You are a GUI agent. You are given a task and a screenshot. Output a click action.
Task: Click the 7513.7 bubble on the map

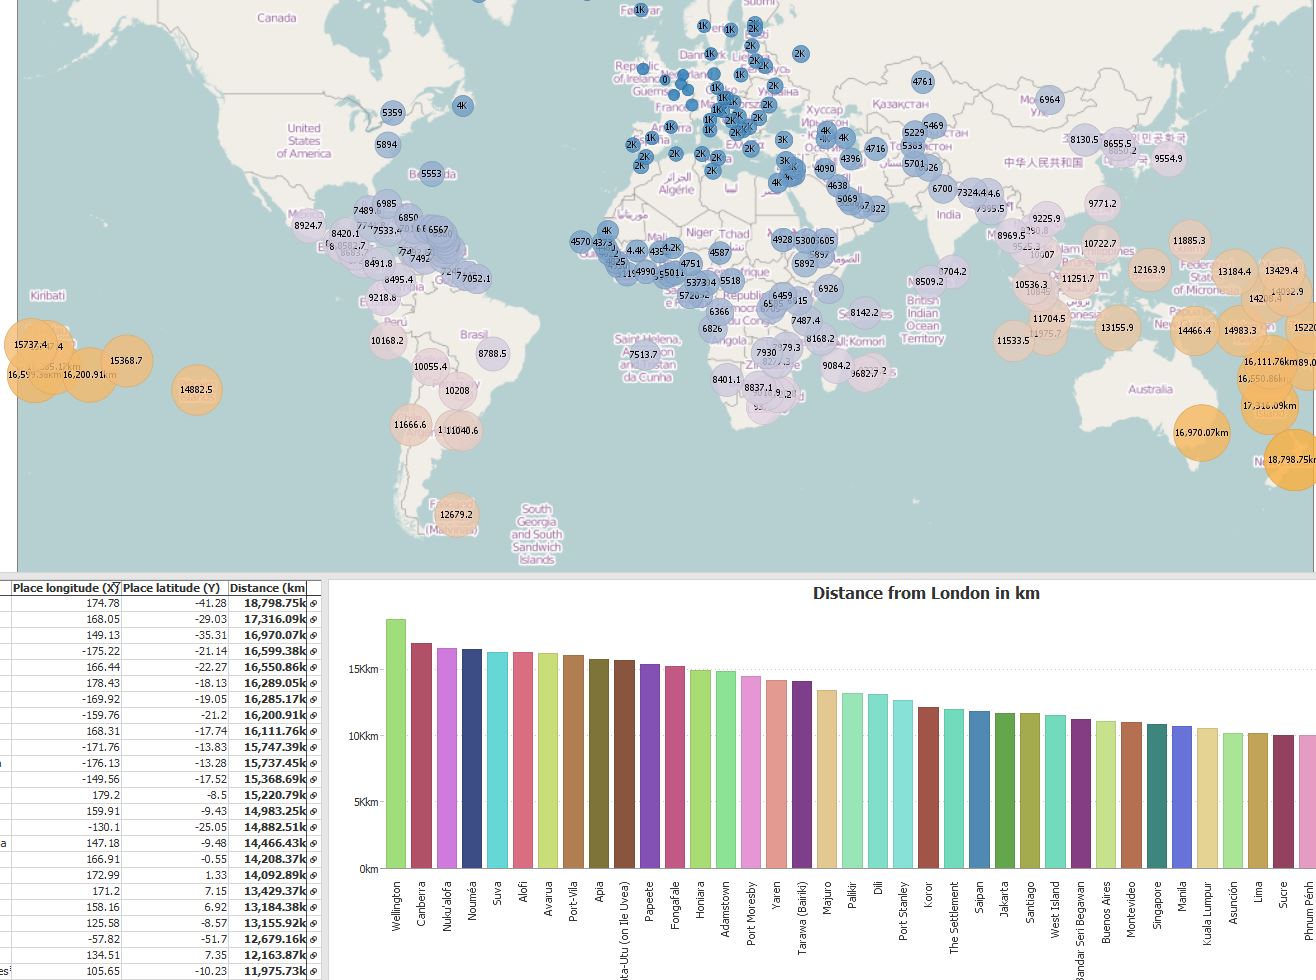[x=643, y=354]
